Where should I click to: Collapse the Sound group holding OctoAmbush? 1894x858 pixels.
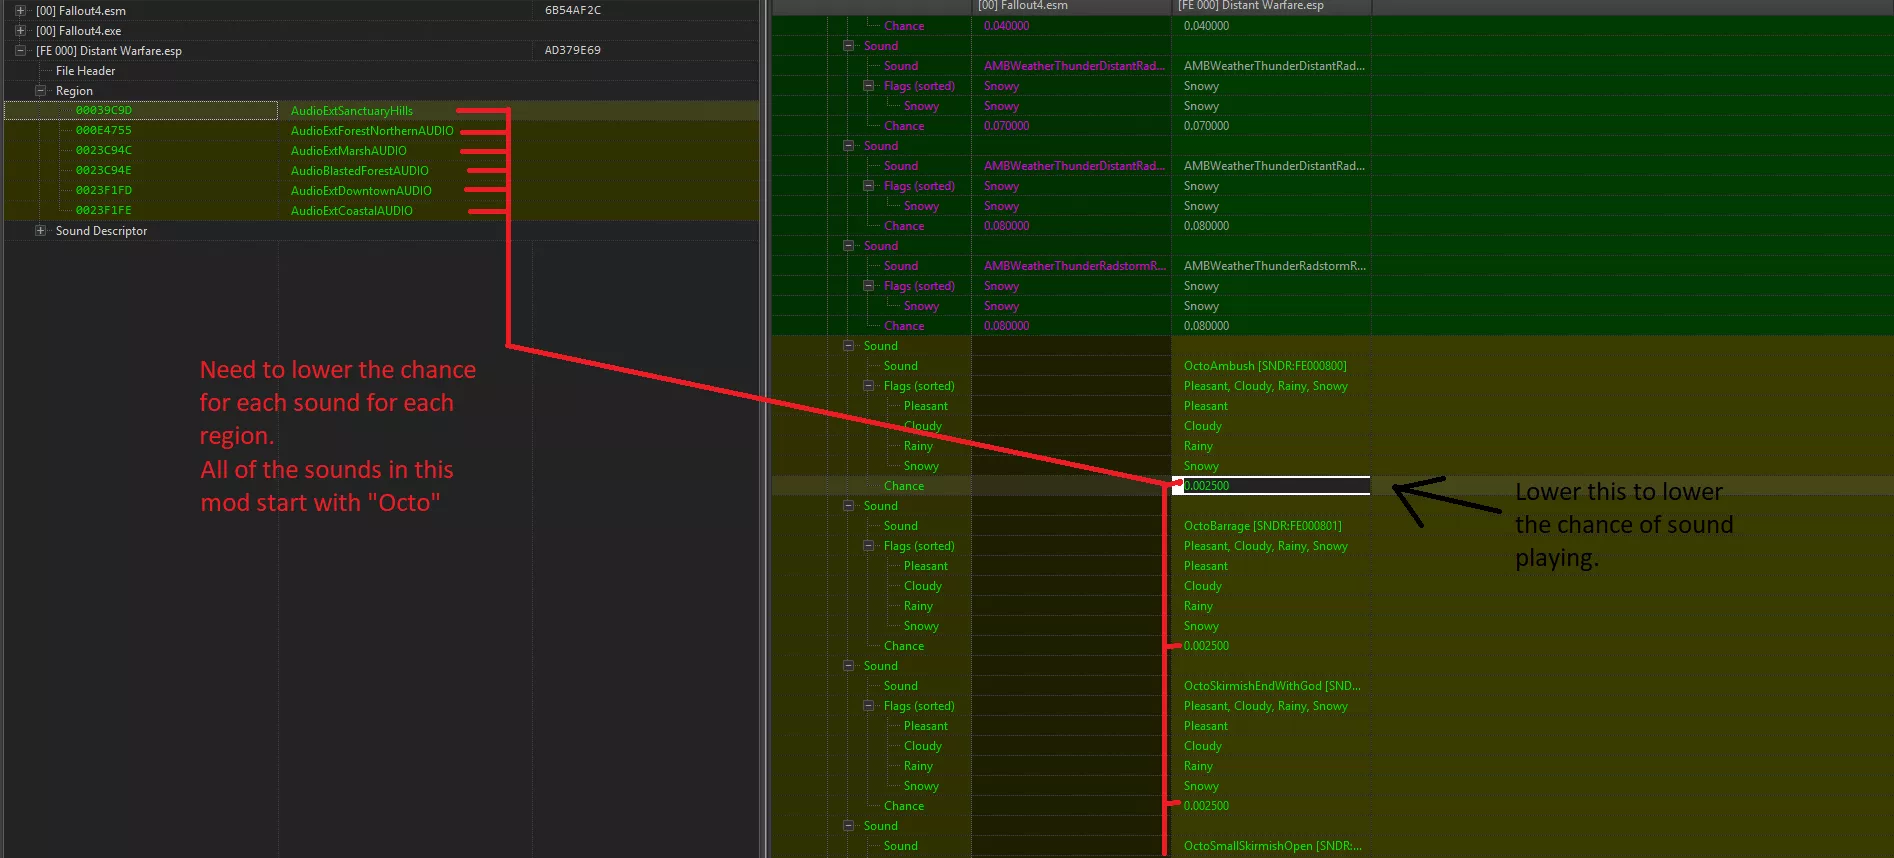point(848,346)
